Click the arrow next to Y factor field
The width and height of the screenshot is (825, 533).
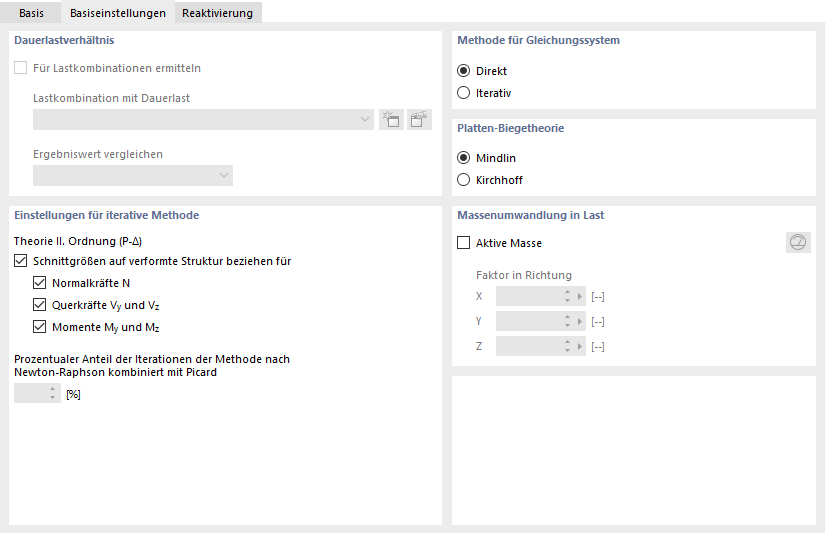point(580,321)
